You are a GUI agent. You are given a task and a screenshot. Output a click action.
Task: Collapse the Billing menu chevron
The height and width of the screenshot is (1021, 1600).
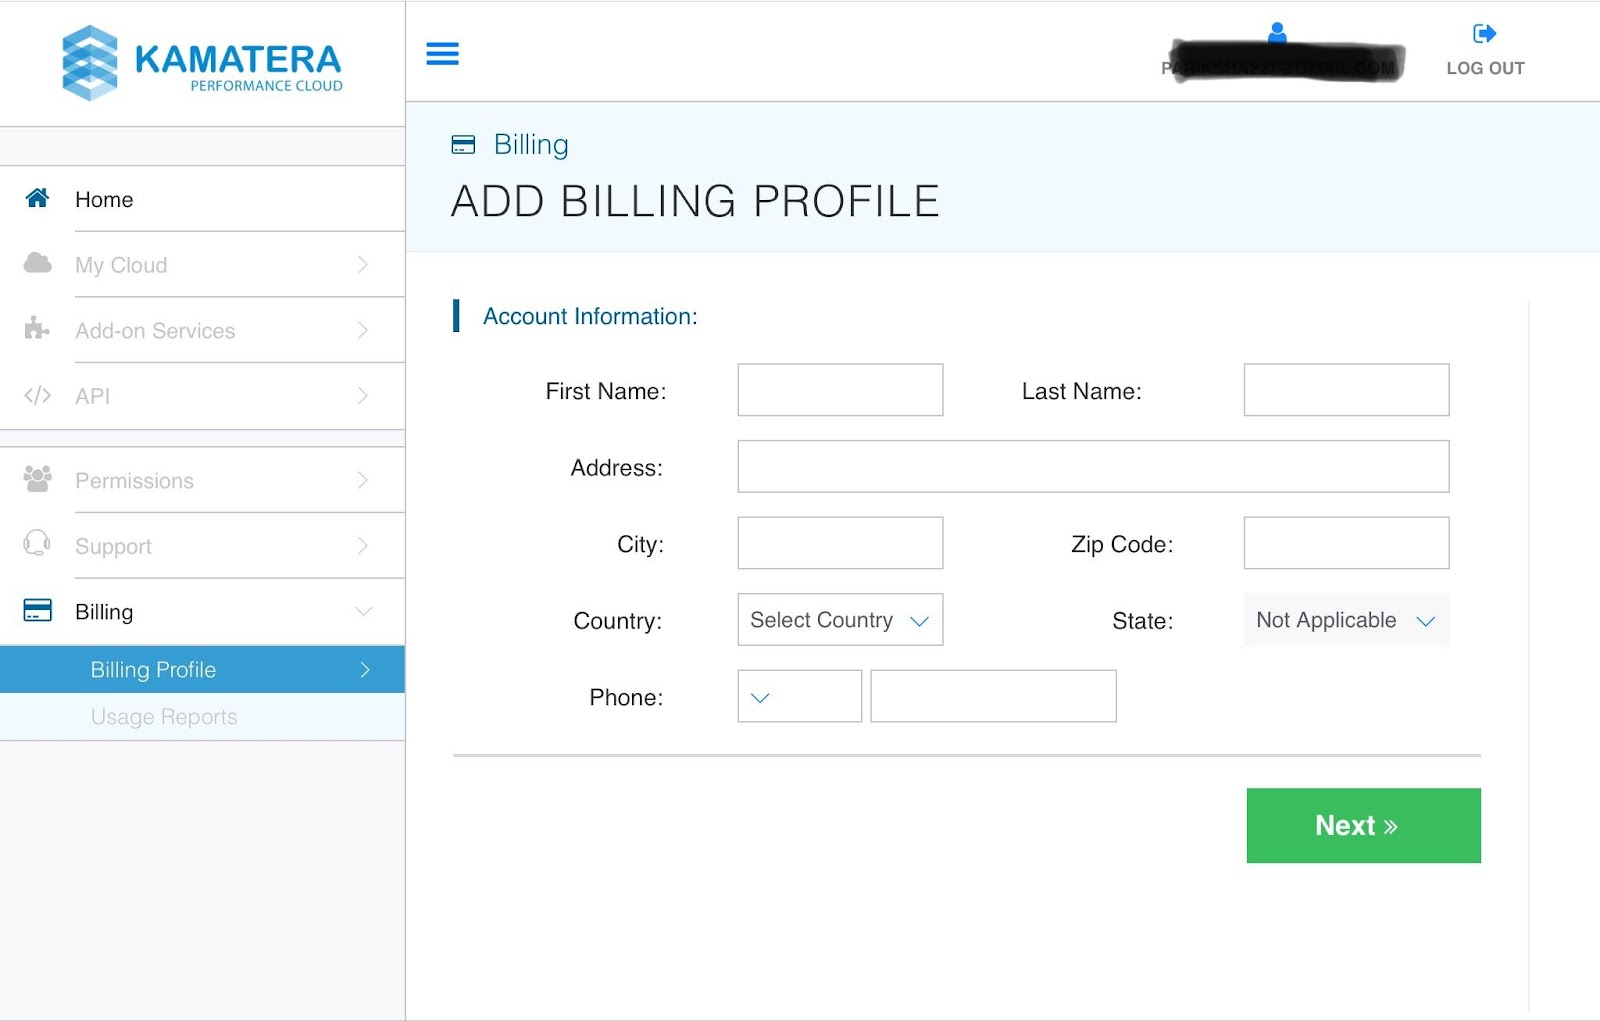363,611
